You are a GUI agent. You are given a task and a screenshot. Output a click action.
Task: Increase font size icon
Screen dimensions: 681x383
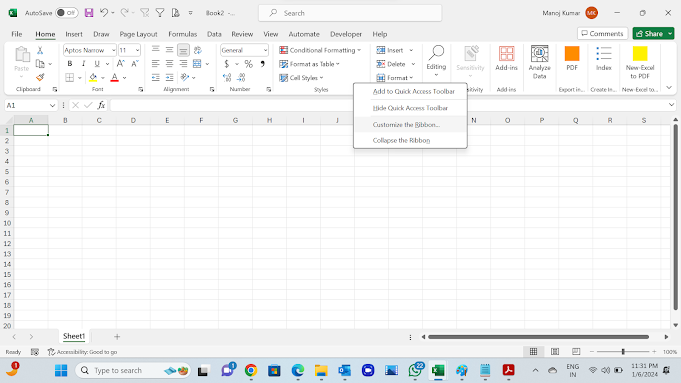(121, 64)
